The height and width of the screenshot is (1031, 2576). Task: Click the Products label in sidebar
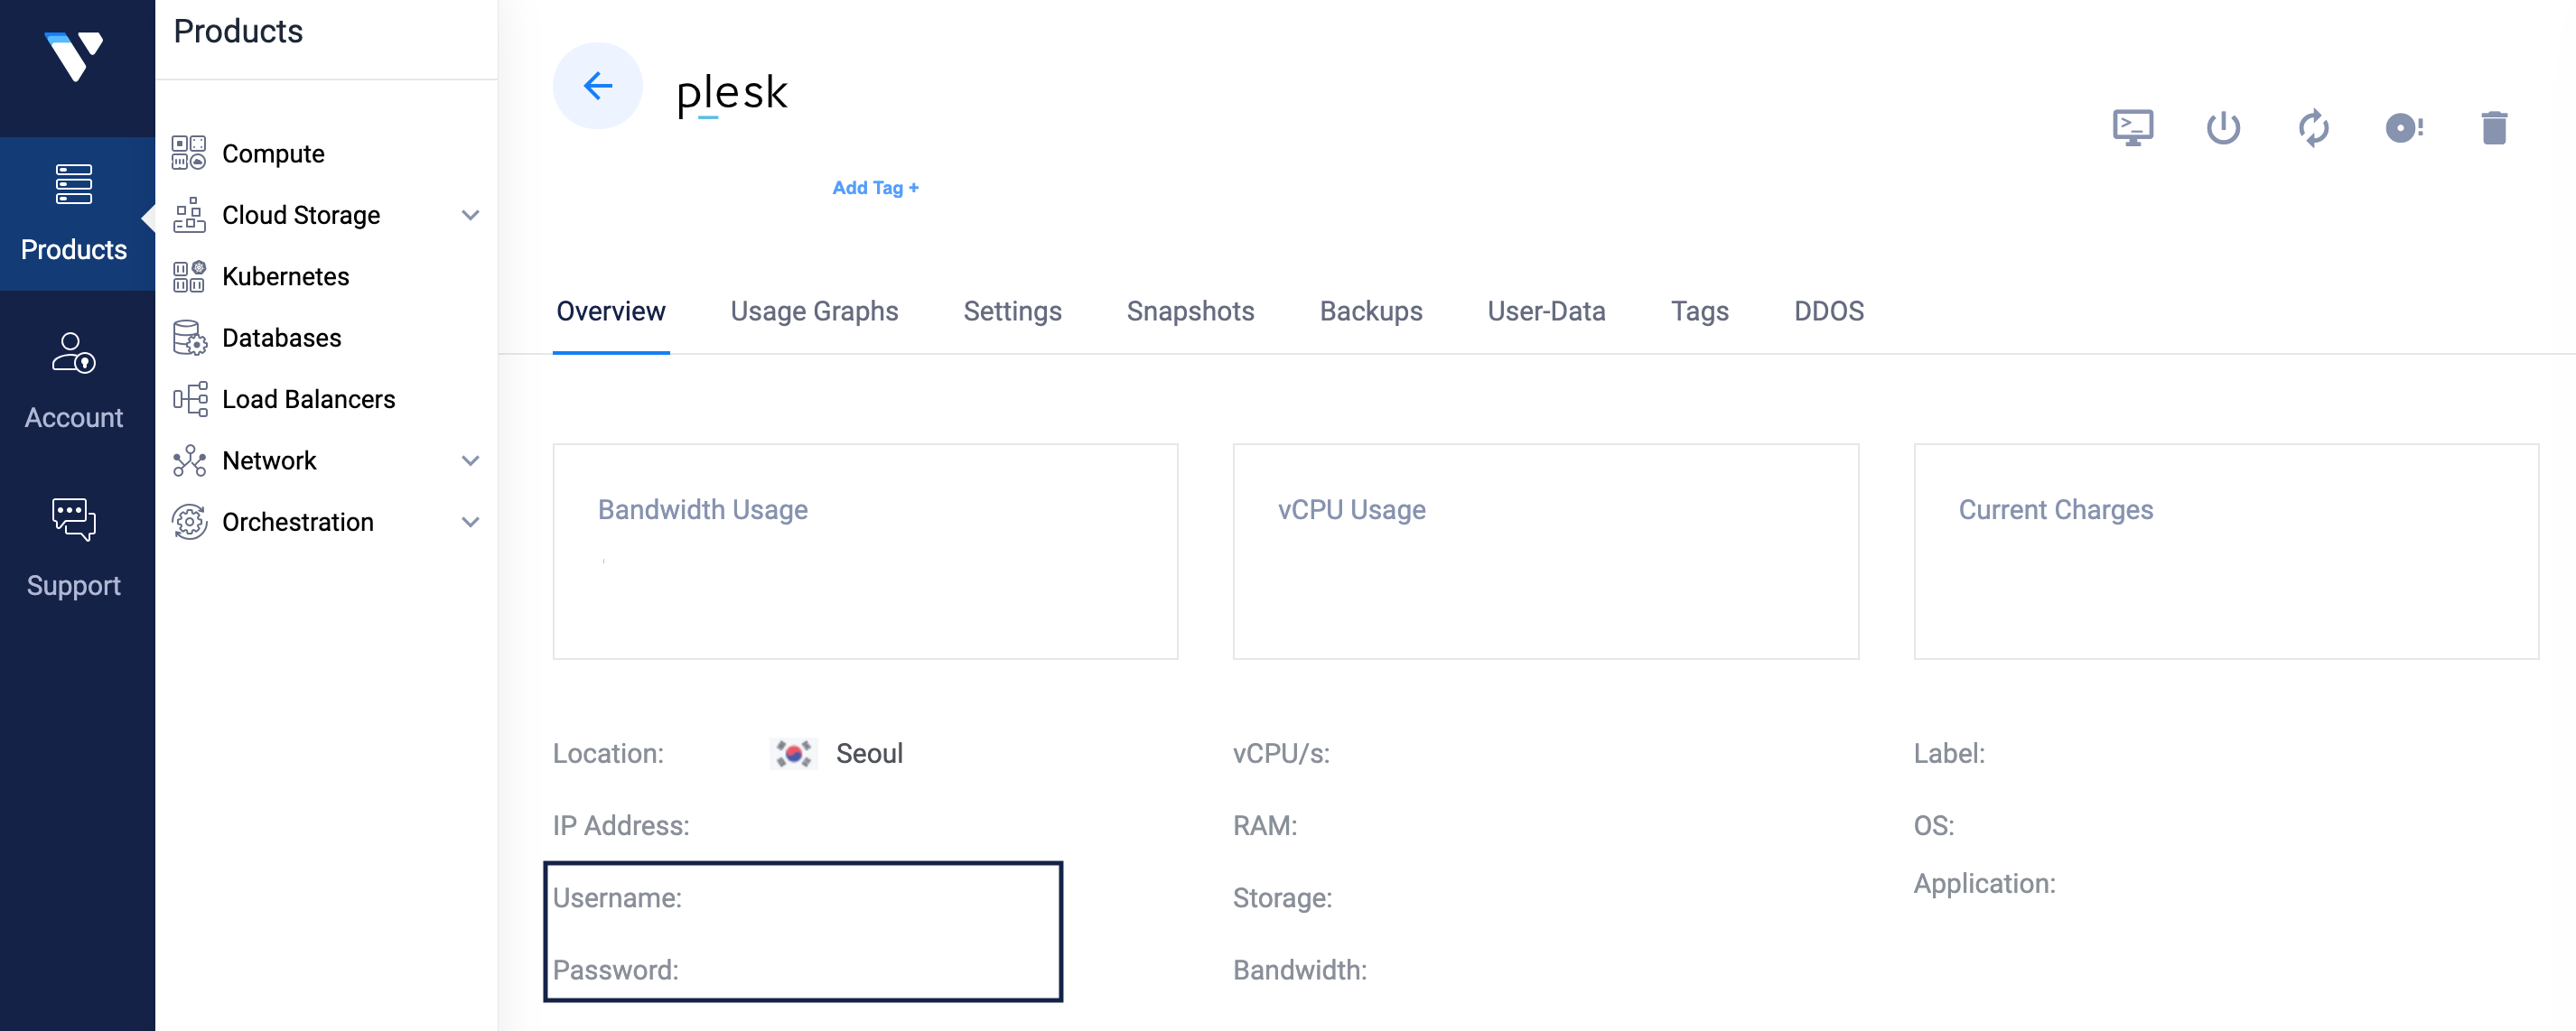pyautogui.click(x=74, y=249)
